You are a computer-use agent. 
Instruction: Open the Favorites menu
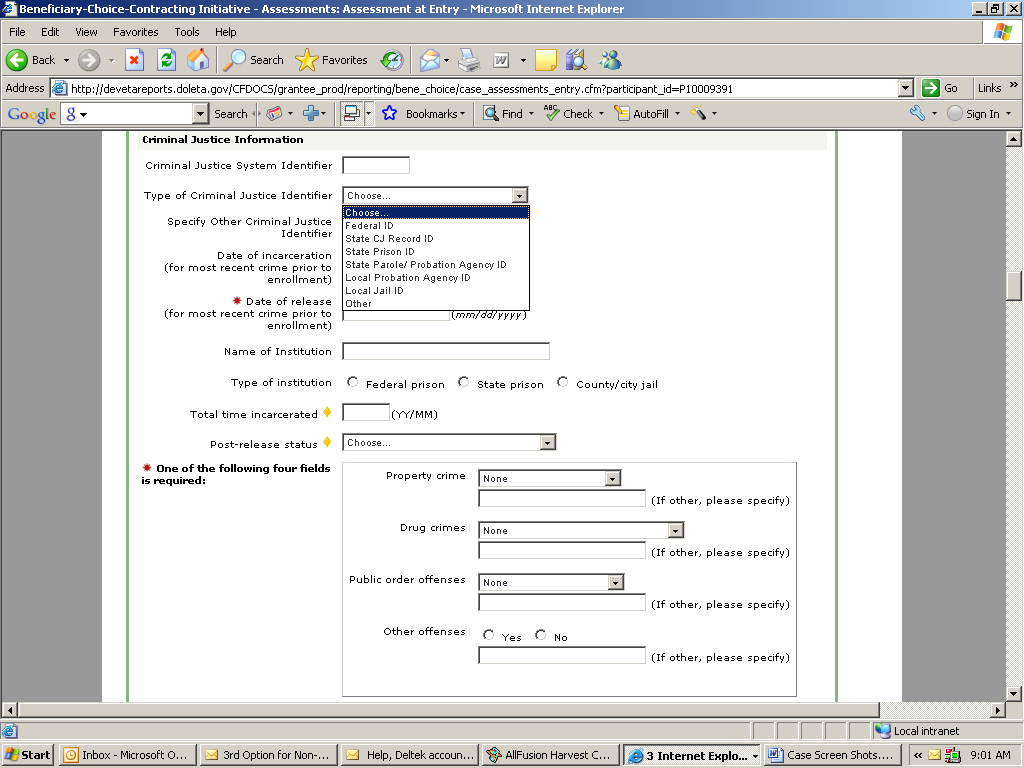(x=135, y=32)
